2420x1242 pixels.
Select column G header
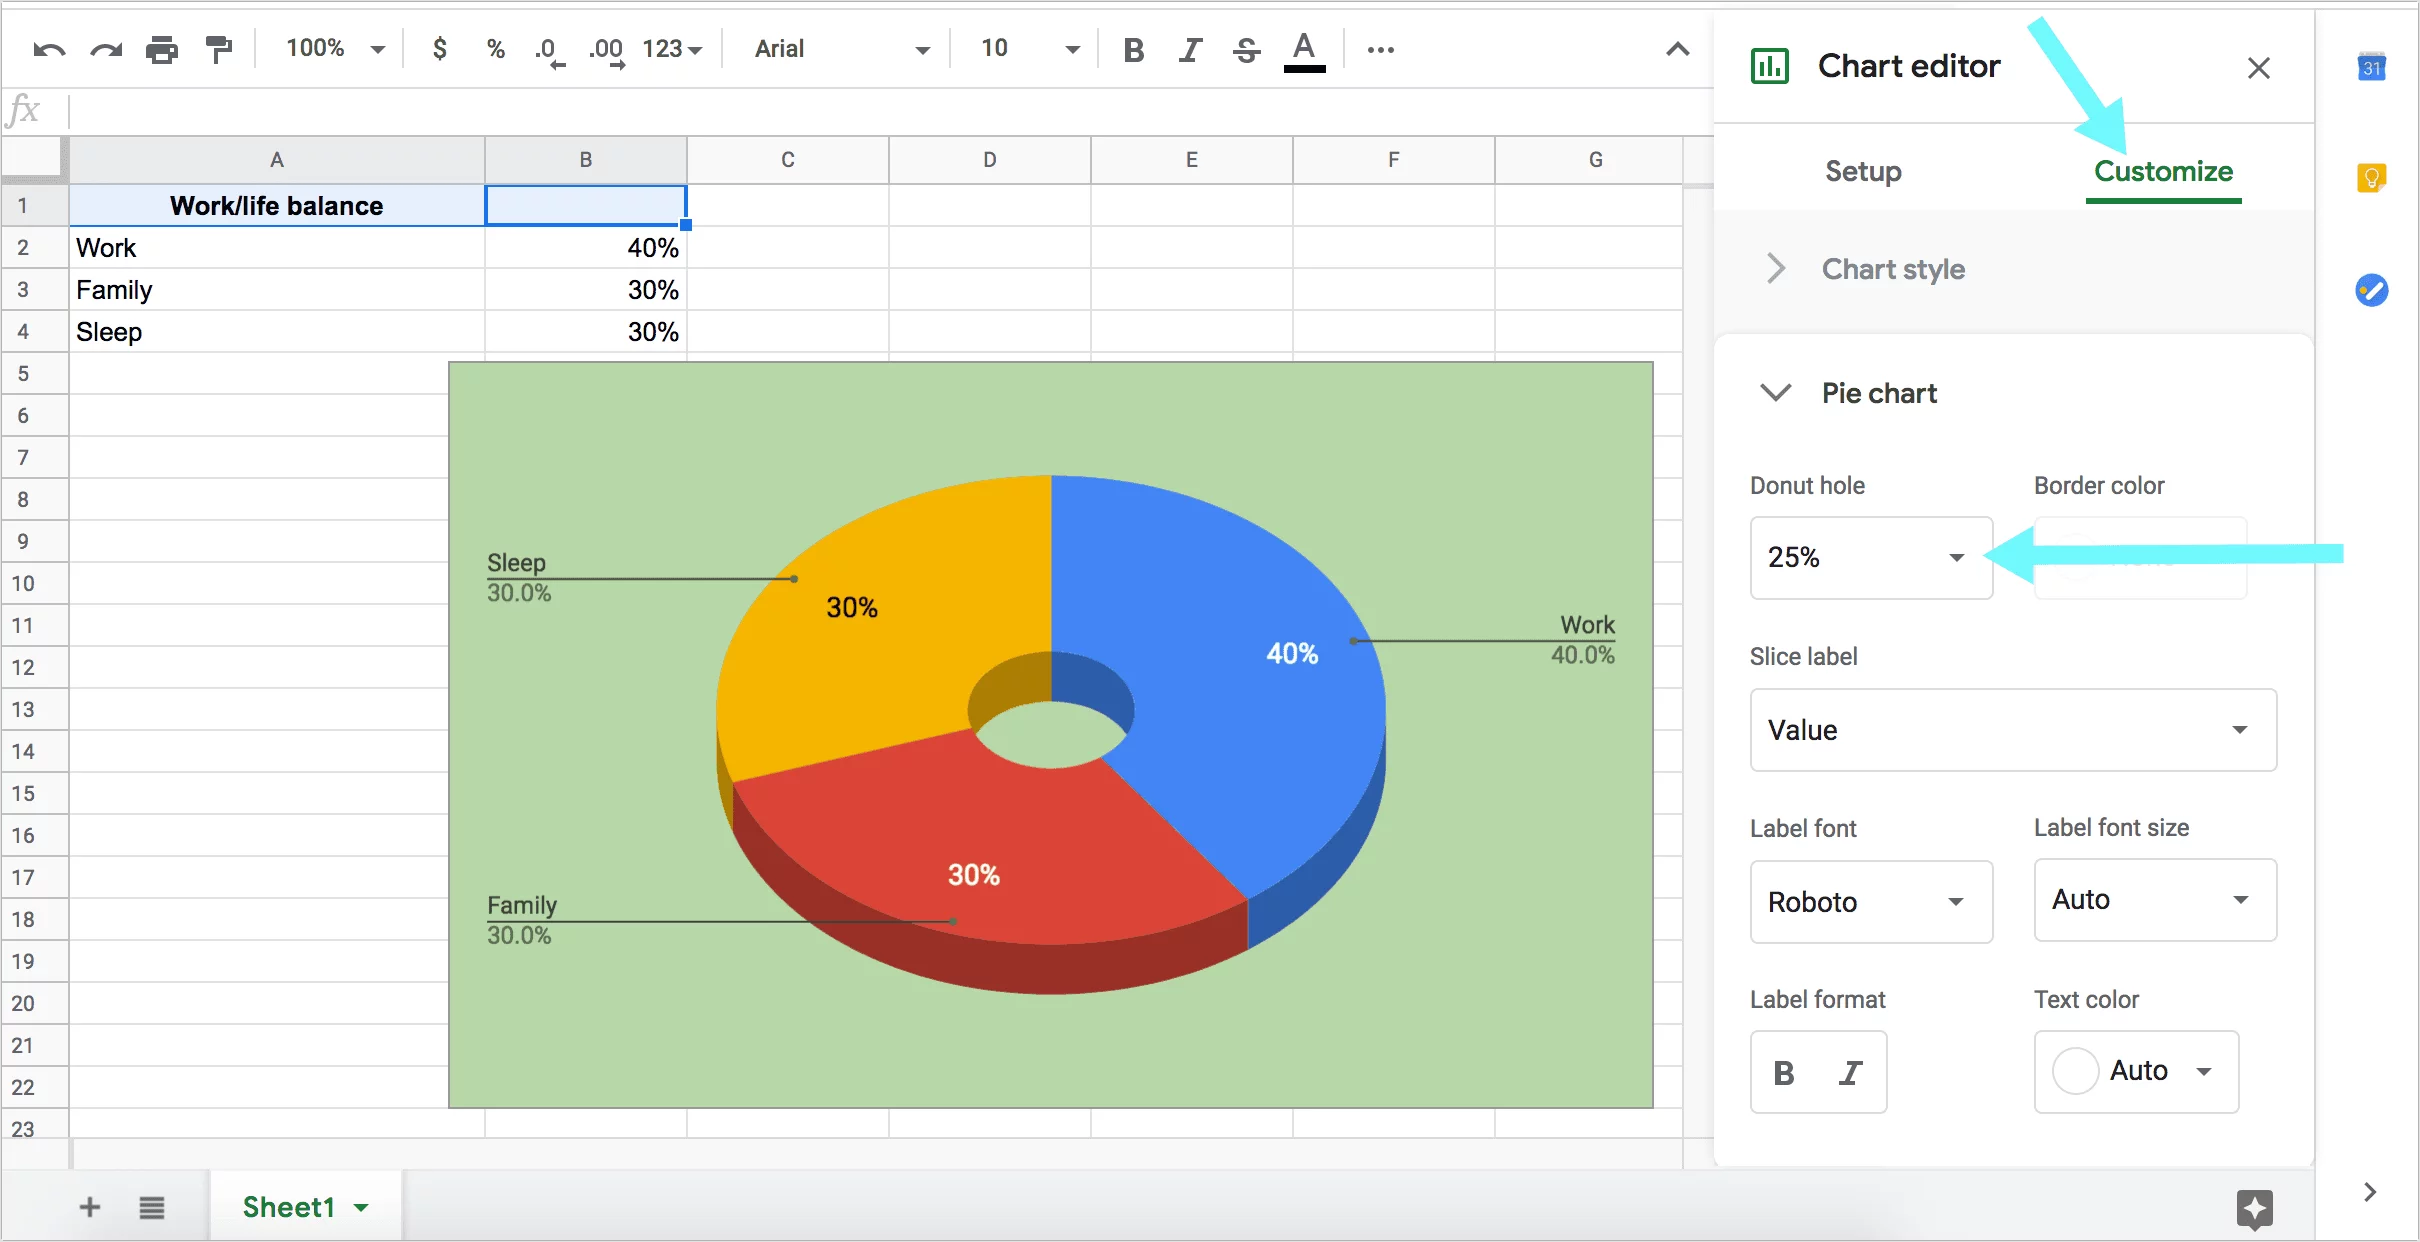[x=1596, y=160]
